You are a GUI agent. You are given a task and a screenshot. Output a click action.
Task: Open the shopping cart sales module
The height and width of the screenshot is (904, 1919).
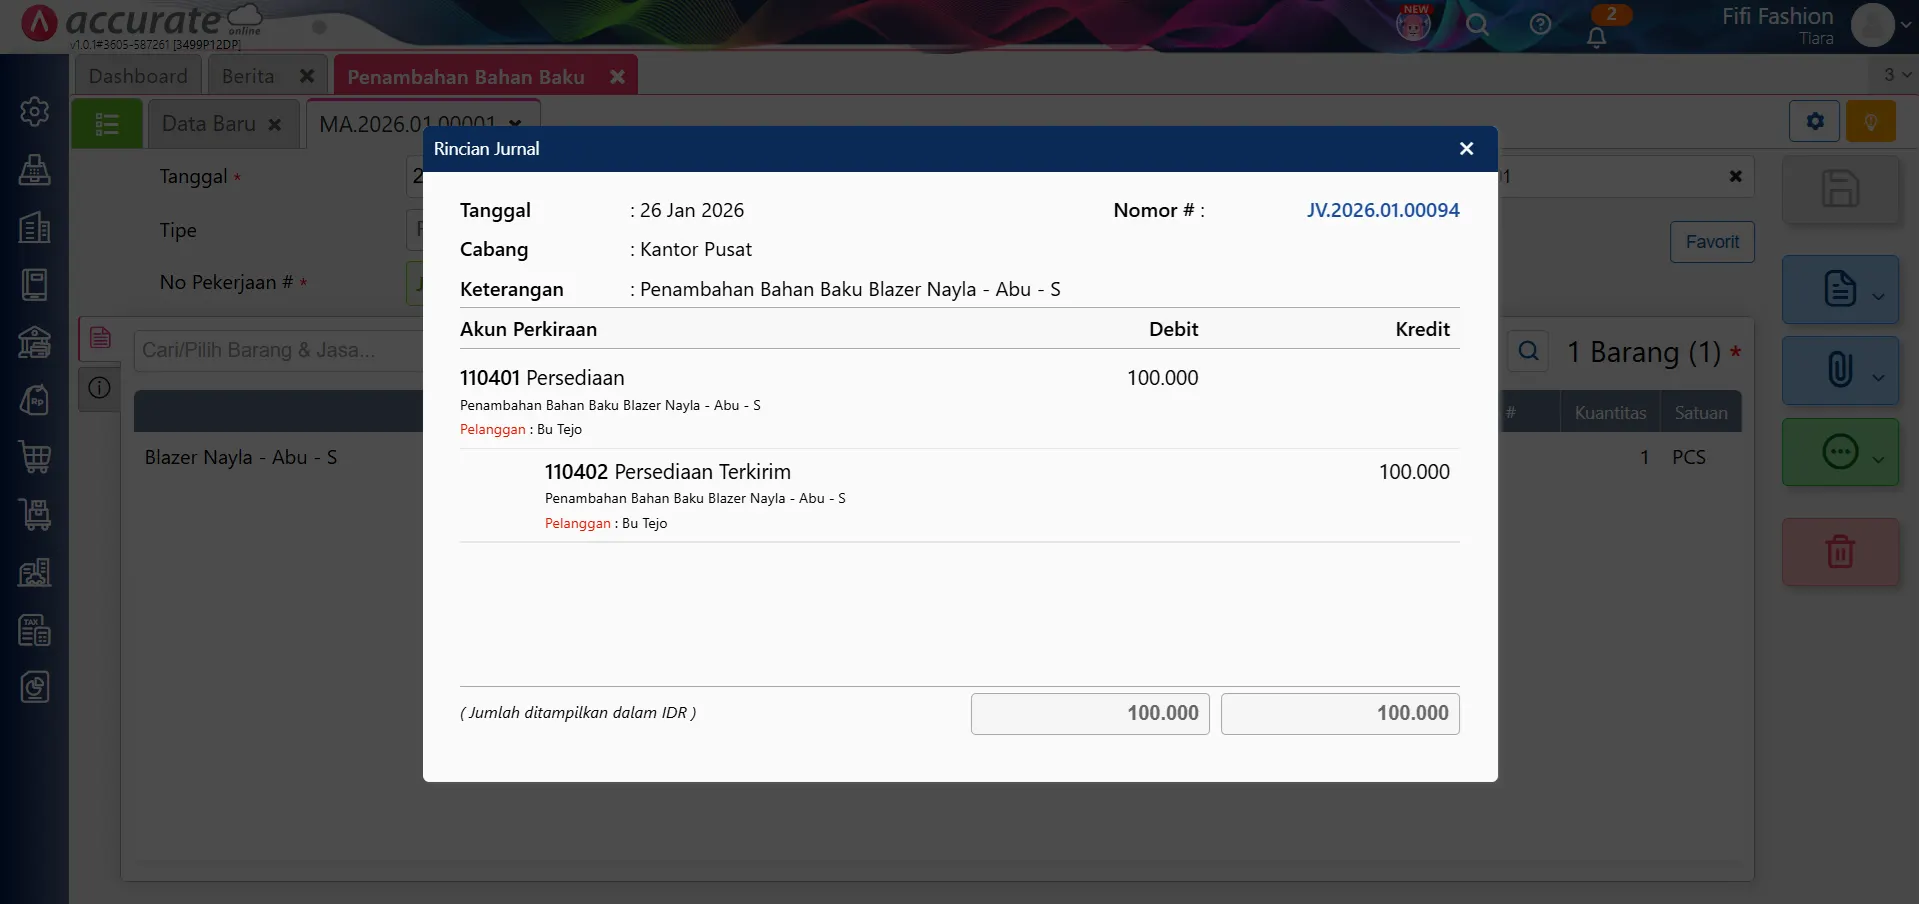click(35, 457)
